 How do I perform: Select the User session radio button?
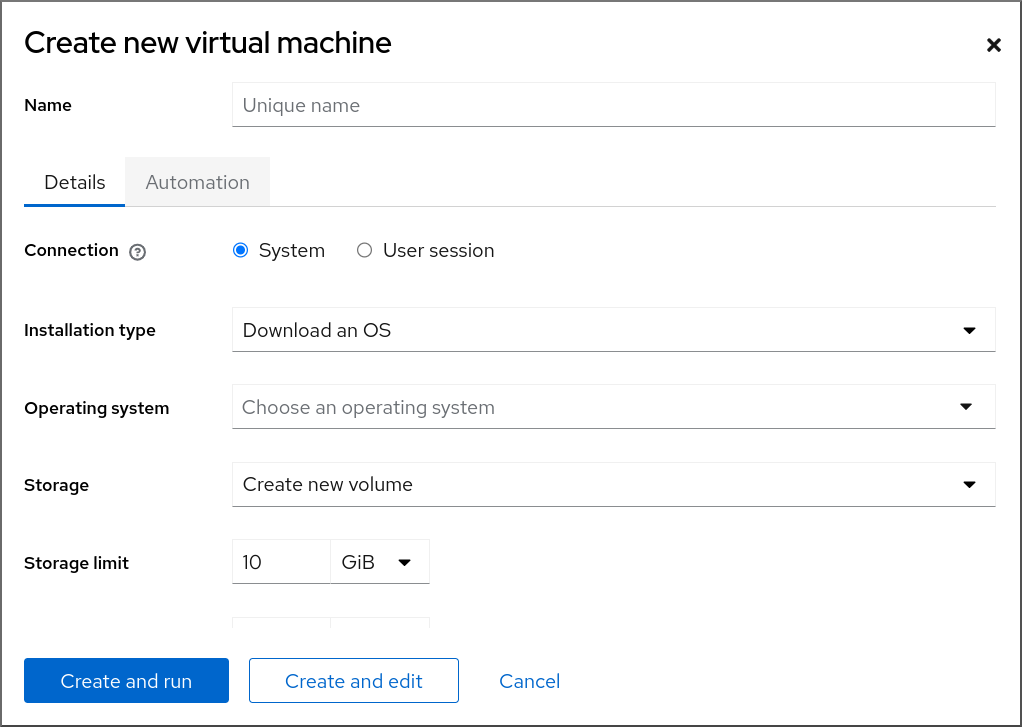point(364,251)
